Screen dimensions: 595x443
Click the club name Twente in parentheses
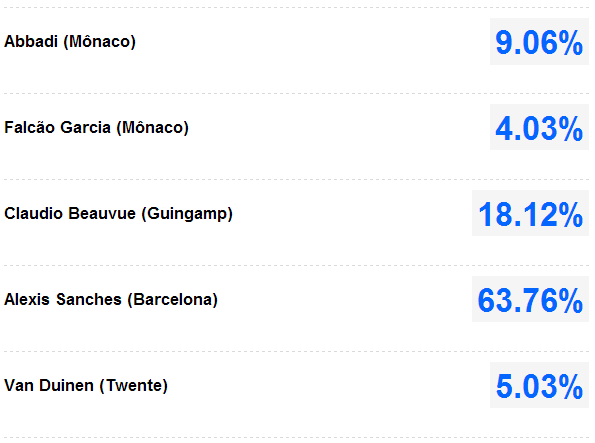(134, 386)
